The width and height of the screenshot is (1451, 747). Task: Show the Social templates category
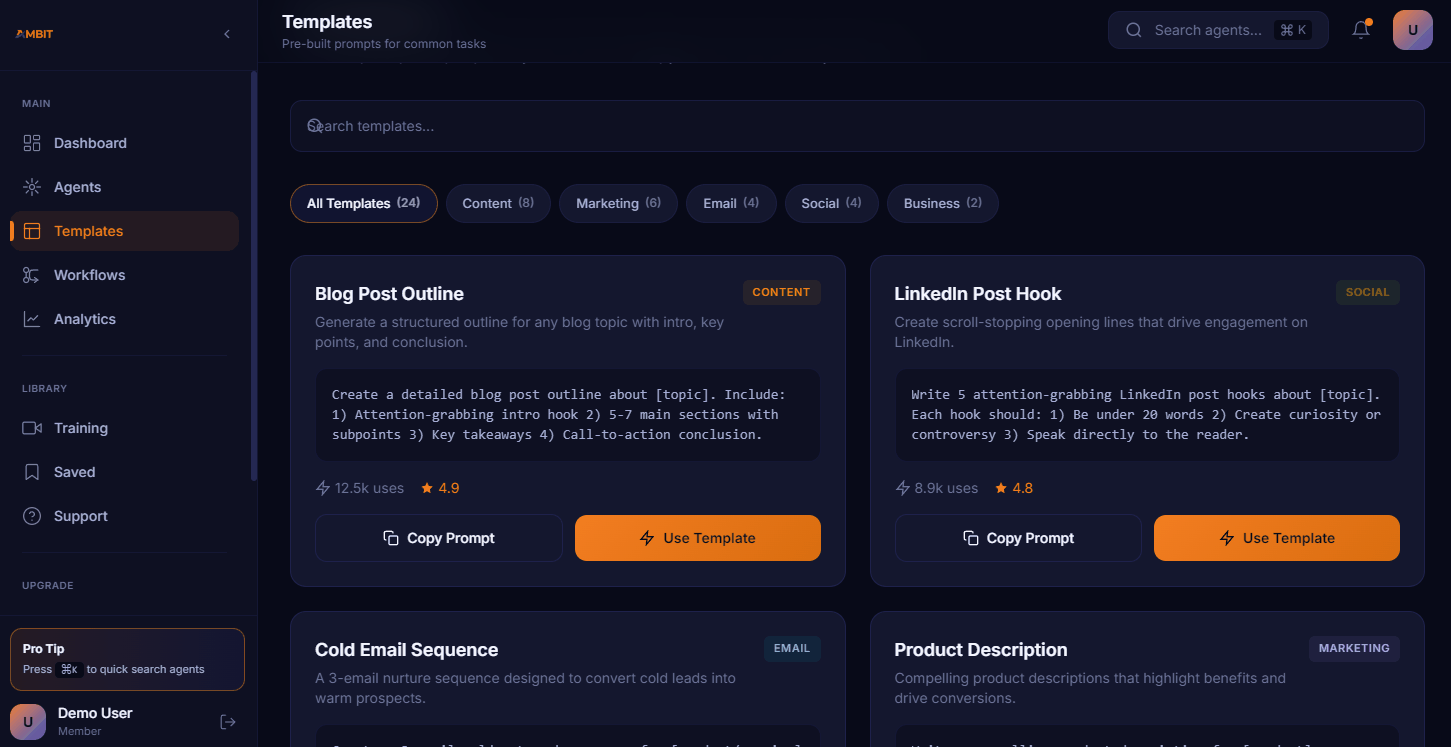pos(830,203)
